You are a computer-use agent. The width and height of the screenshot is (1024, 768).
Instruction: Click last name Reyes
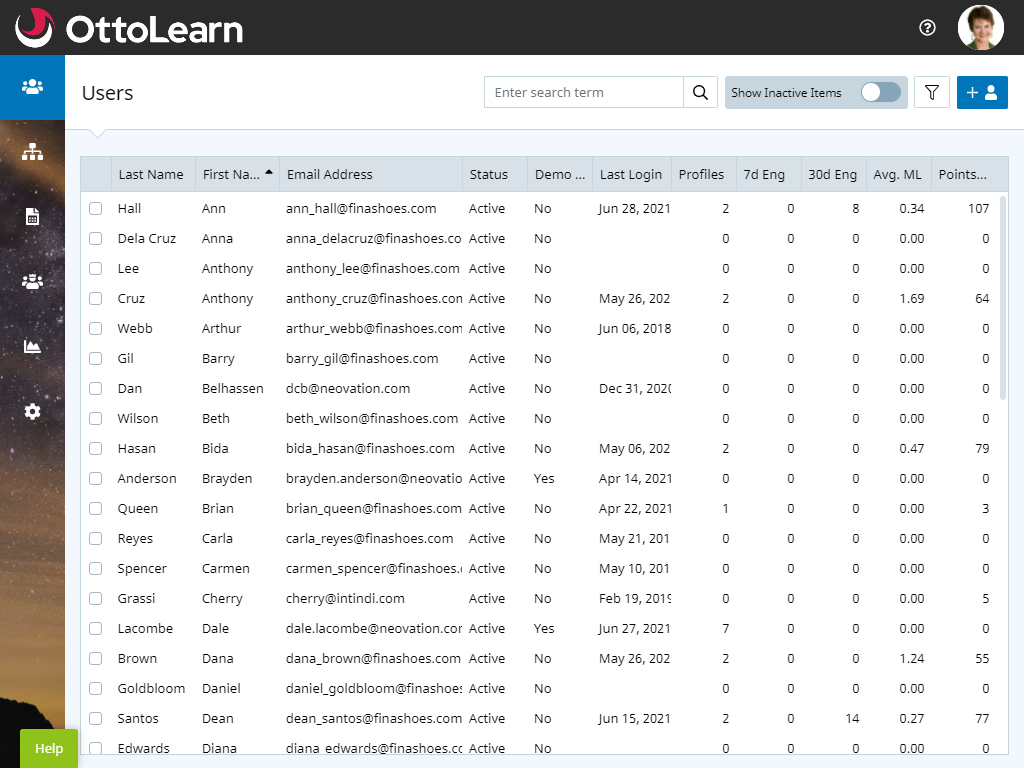coord(135,539)
